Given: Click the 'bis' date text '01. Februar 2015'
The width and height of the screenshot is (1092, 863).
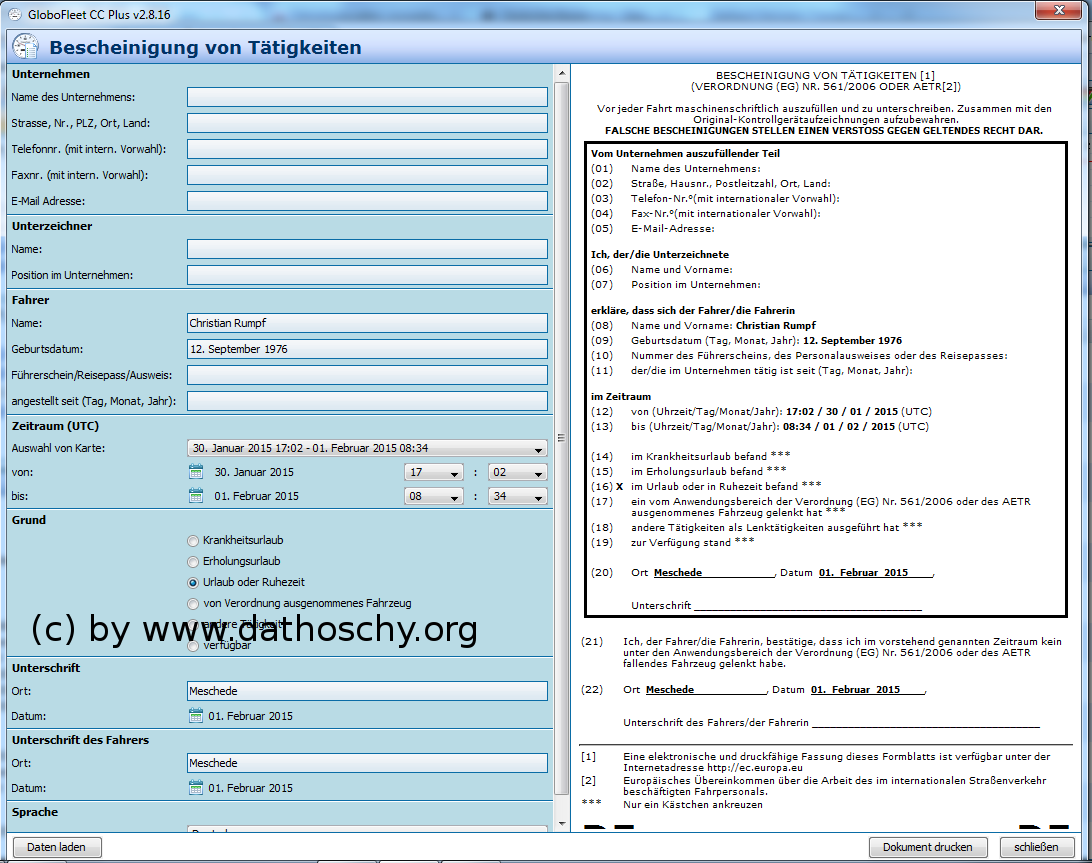Looking at the screenshot, I should [x=256, y=496].
